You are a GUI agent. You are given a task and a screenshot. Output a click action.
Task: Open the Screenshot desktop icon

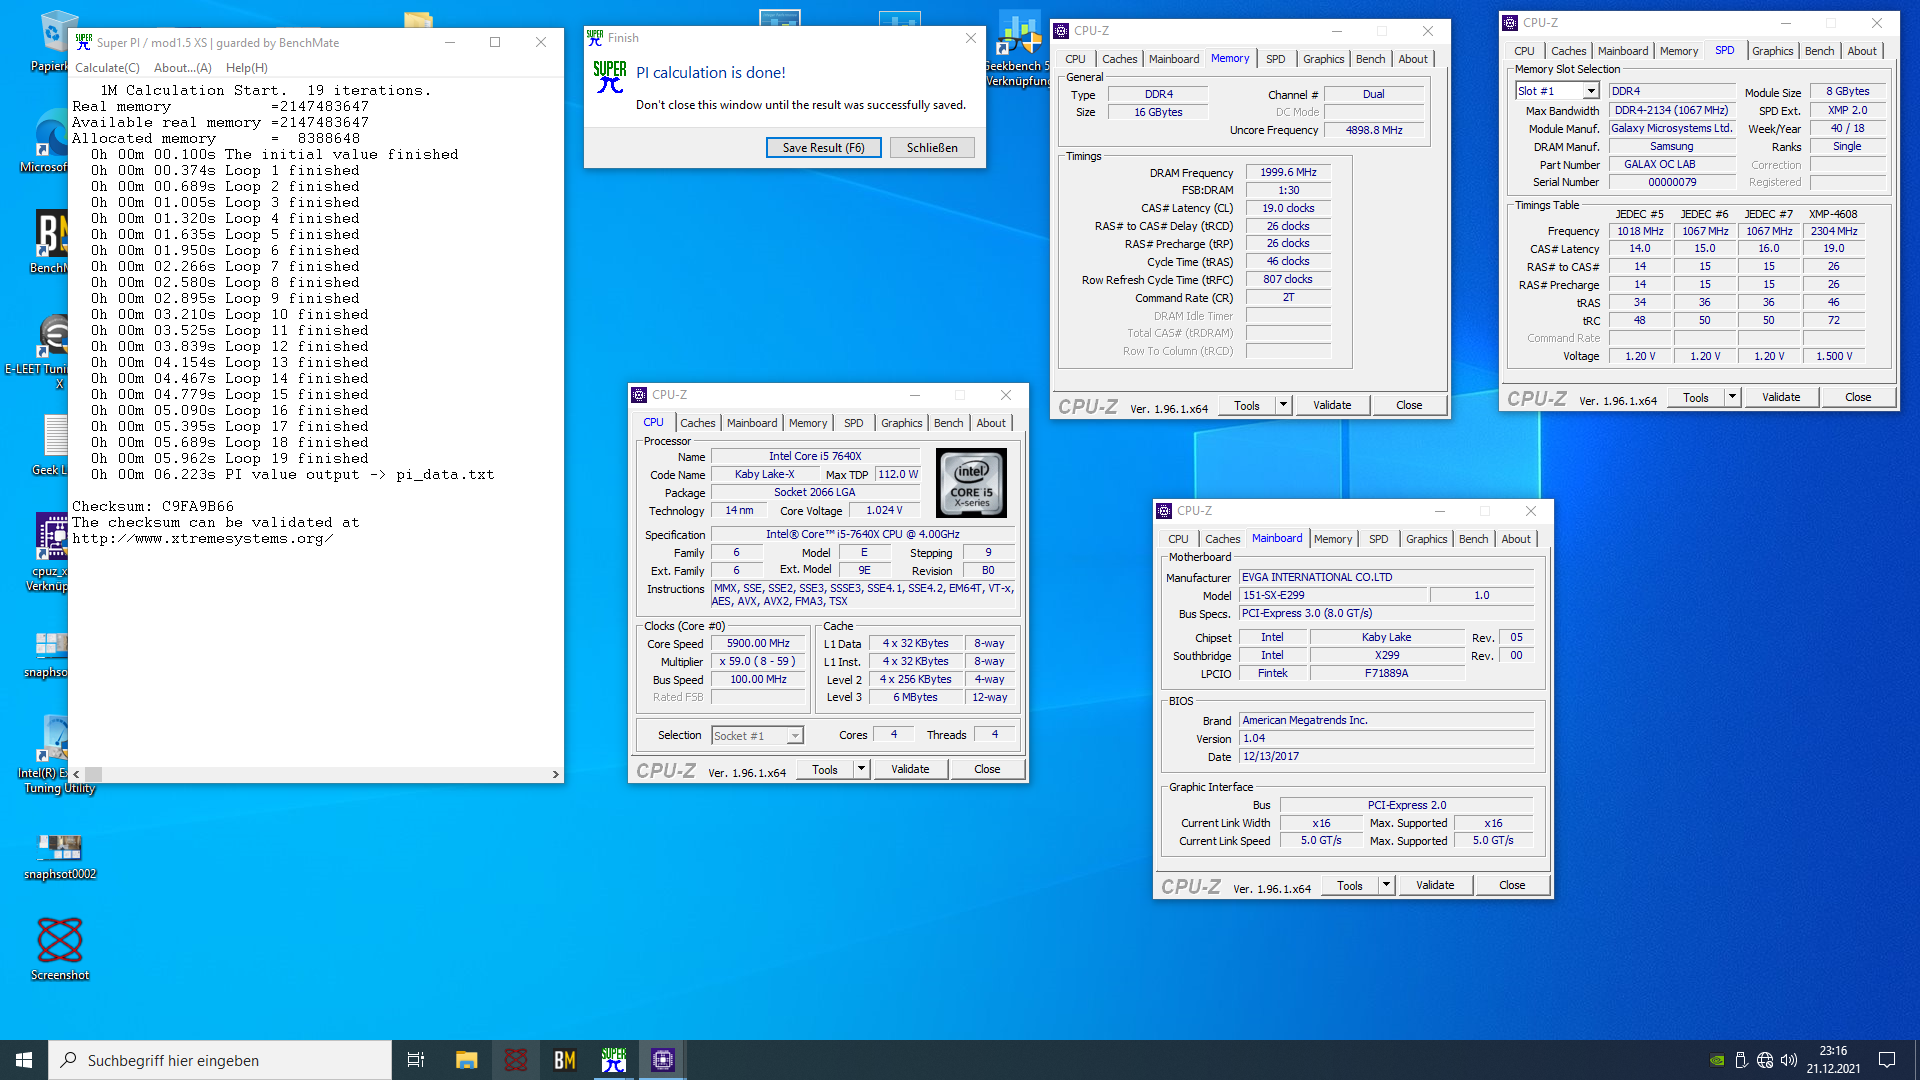[60, 948]
